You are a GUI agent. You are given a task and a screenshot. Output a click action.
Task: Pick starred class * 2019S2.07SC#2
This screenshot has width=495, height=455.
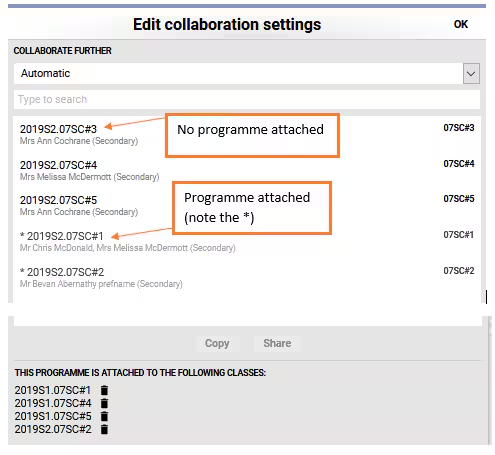point(247,277)
